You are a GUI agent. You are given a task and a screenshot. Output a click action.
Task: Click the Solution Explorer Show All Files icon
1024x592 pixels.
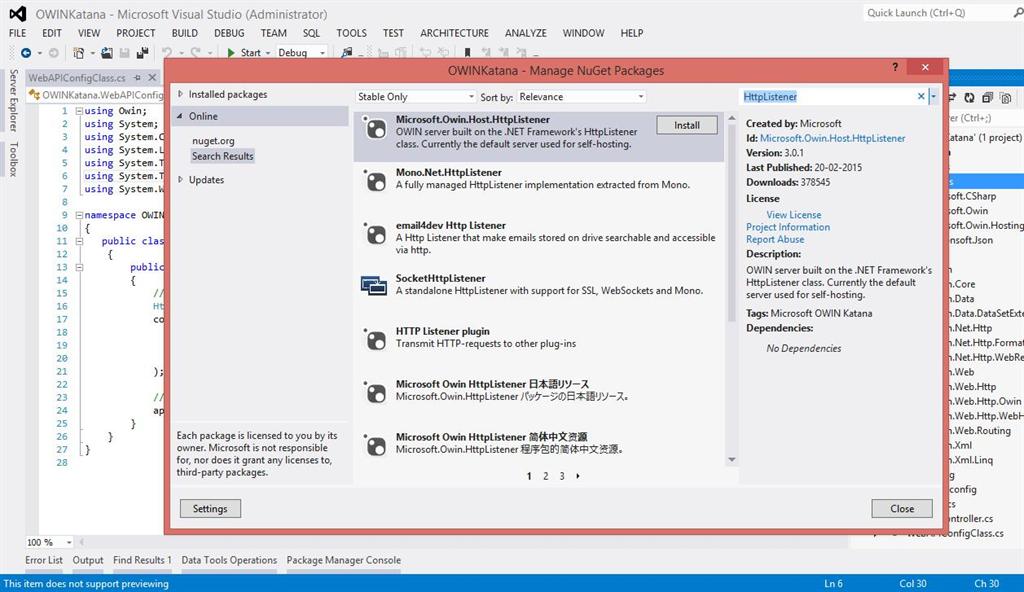[x=1006, y=98]
